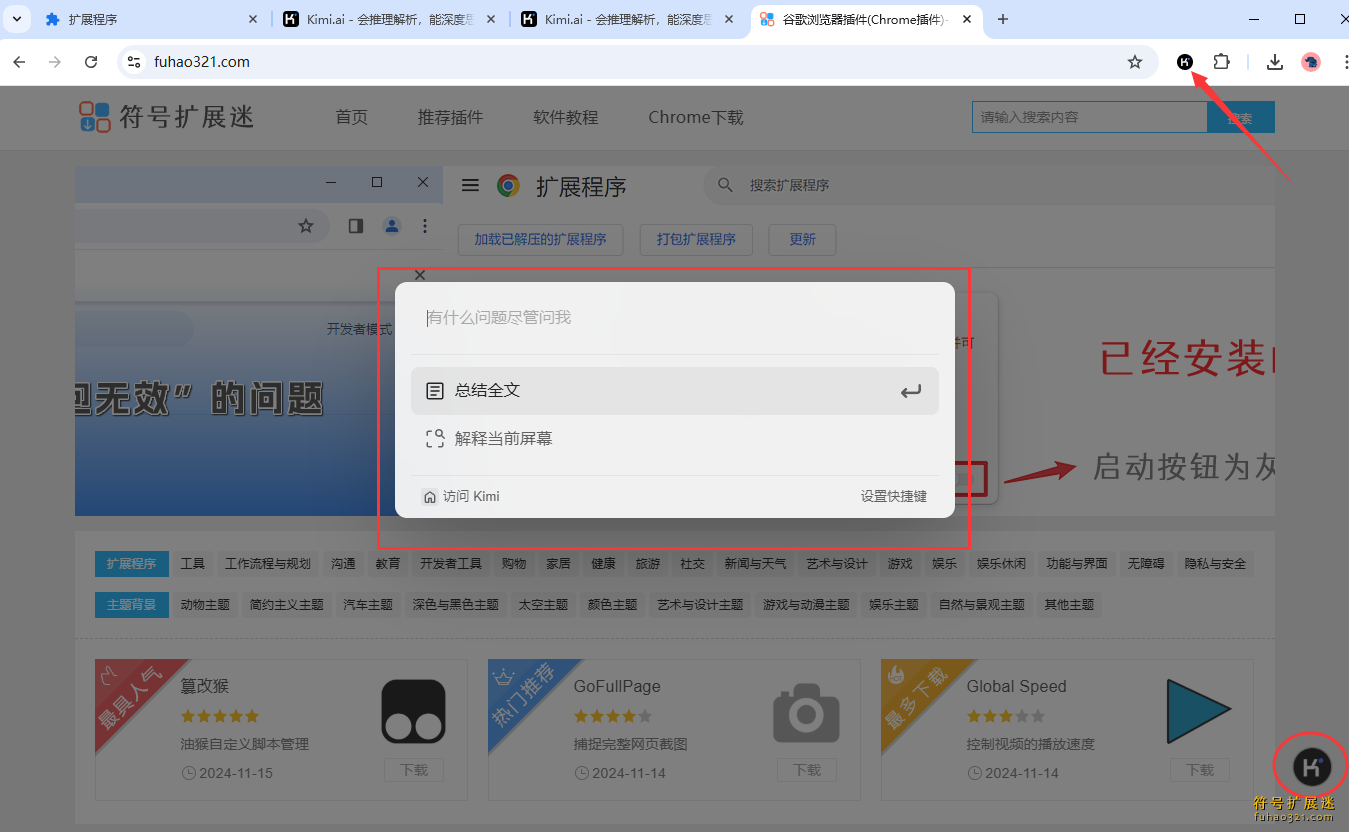Click the Kimi question input field
This screenshot has height=832, width=1349.
675,318
